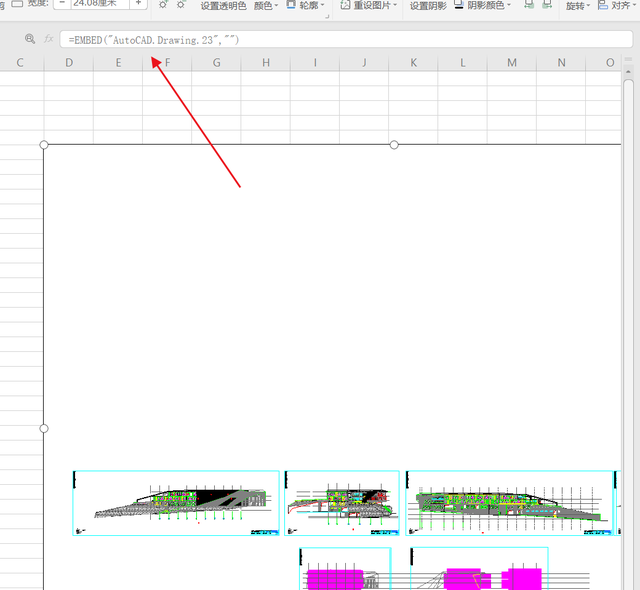Select column L header
The height and width of the screenshot is (590, 640).
tap(462, 62)
